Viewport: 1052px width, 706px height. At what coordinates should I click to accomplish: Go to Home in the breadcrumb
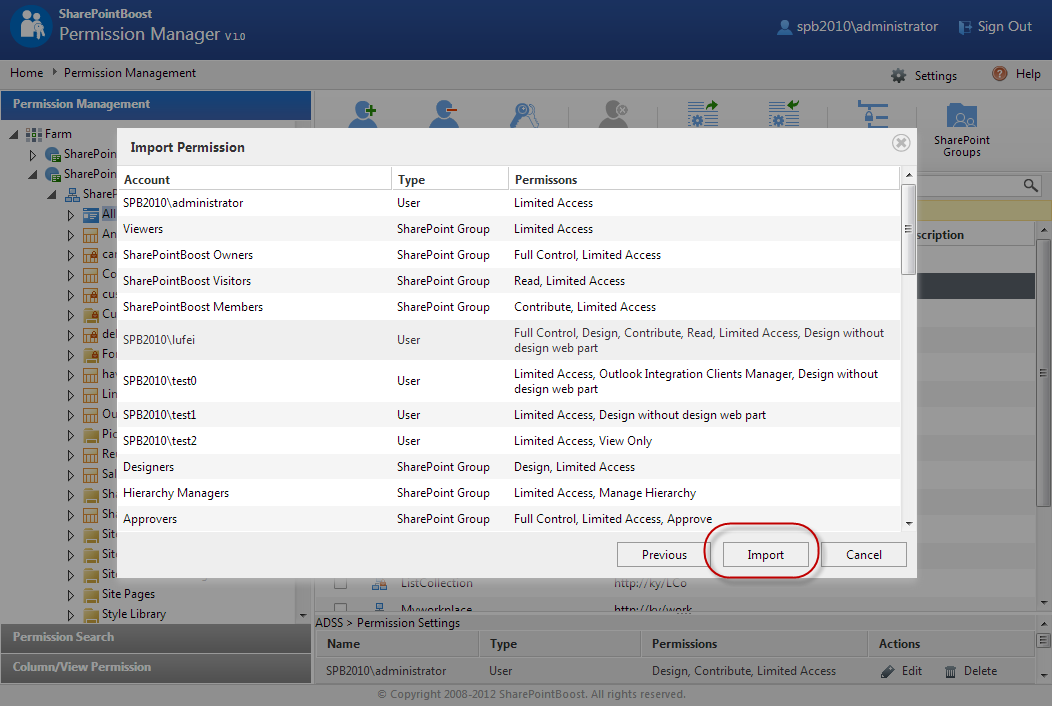point(26,73)
